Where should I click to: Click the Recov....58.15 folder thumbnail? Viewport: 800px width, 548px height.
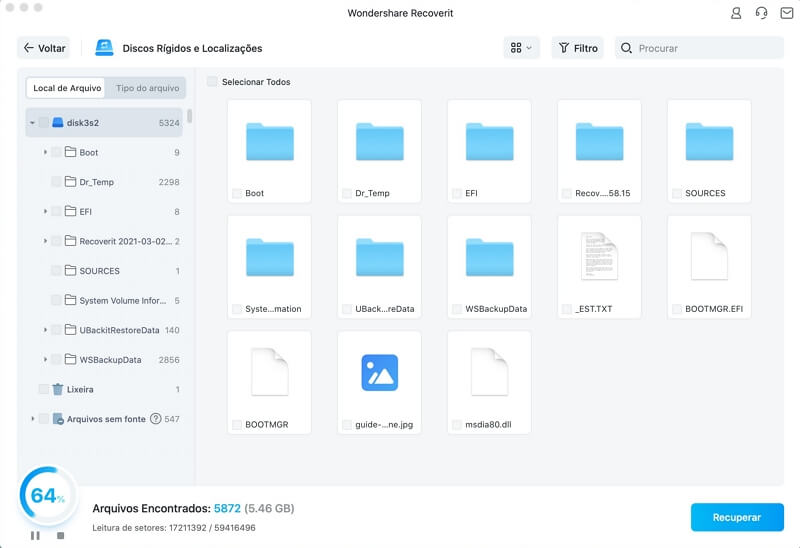point(599,142)
